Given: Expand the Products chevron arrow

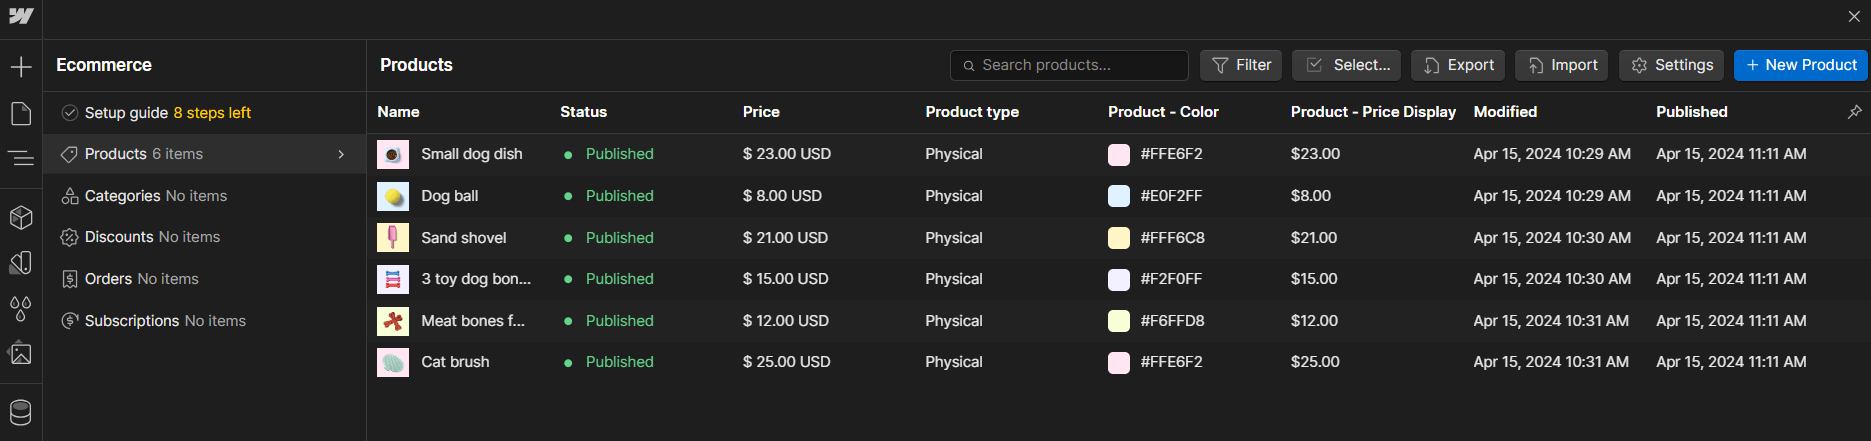Looking at the screenshot, I should (341, 154).
